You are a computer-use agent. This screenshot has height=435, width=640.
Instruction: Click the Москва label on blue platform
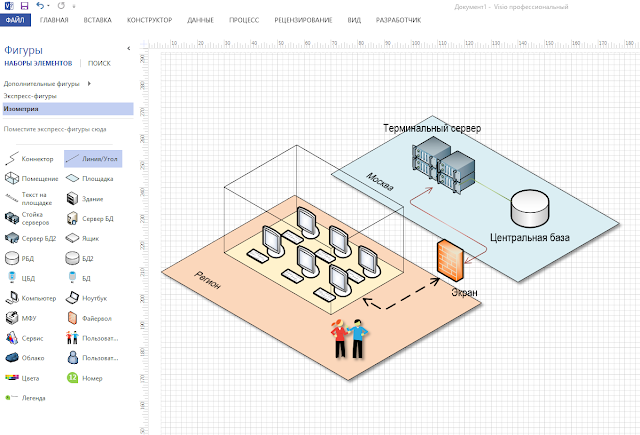380,182
